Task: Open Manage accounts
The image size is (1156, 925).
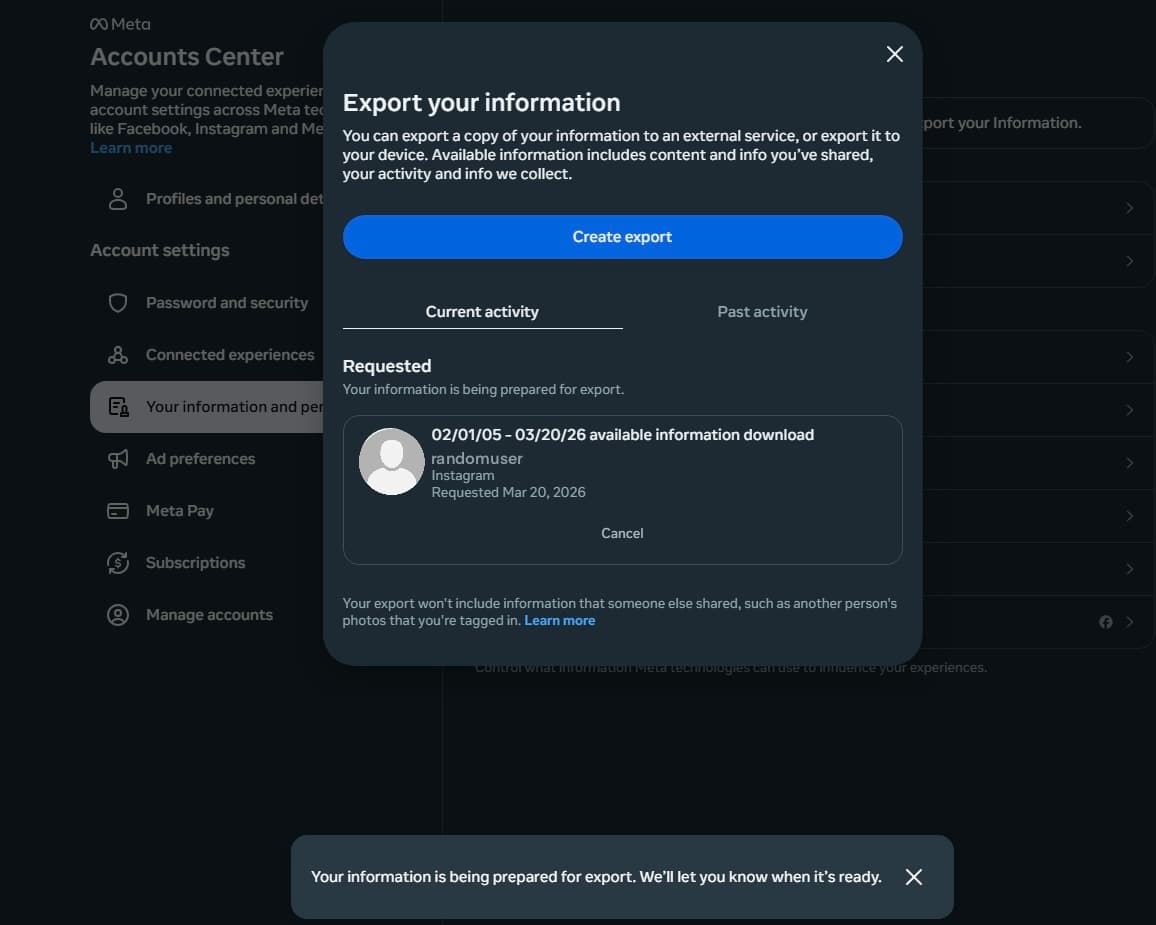Action: (x=207, y=615)
